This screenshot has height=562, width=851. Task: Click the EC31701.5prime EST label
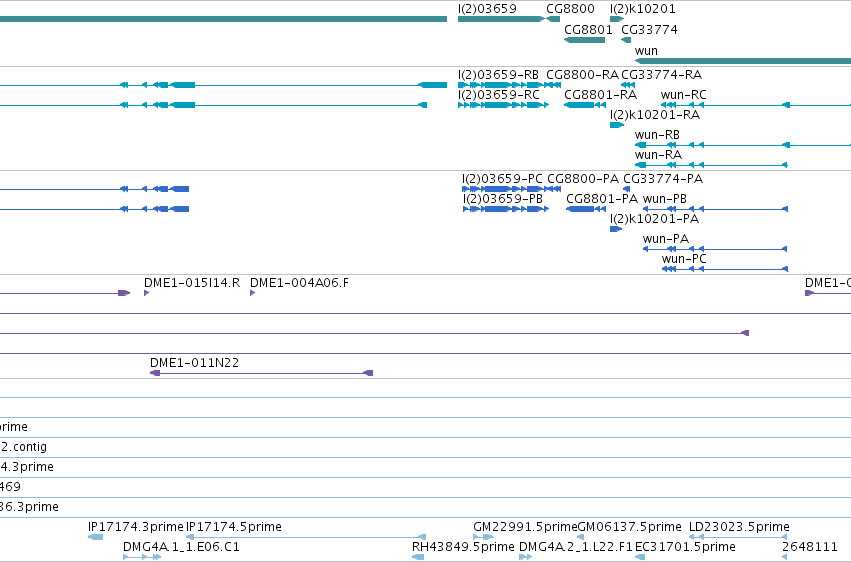(685, 546)
